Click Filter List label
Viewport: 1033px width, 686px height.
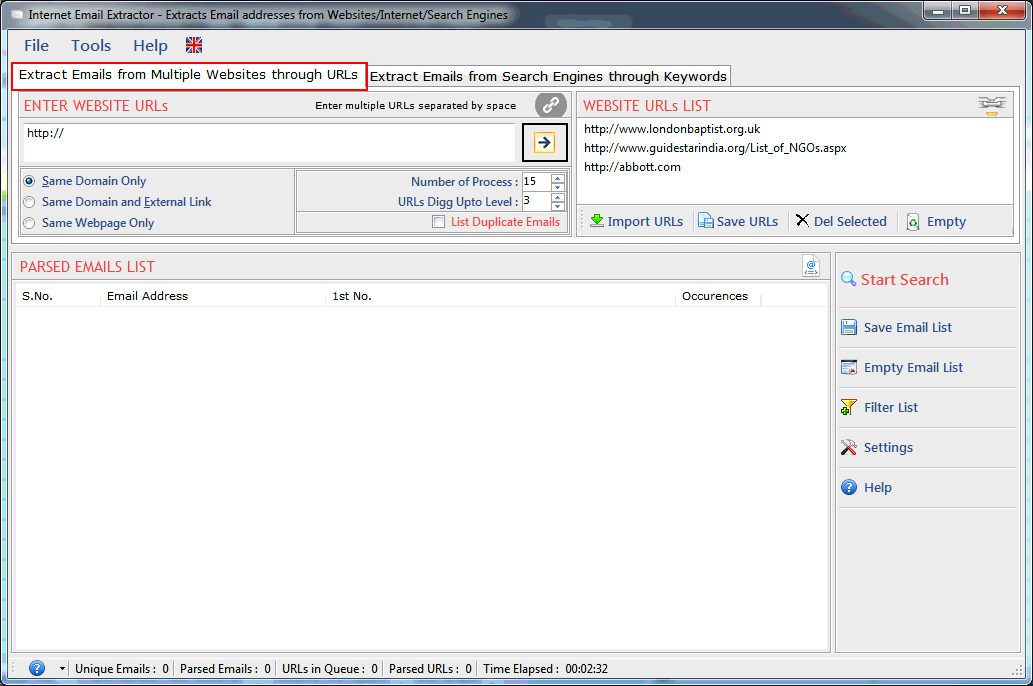(891, 407)
